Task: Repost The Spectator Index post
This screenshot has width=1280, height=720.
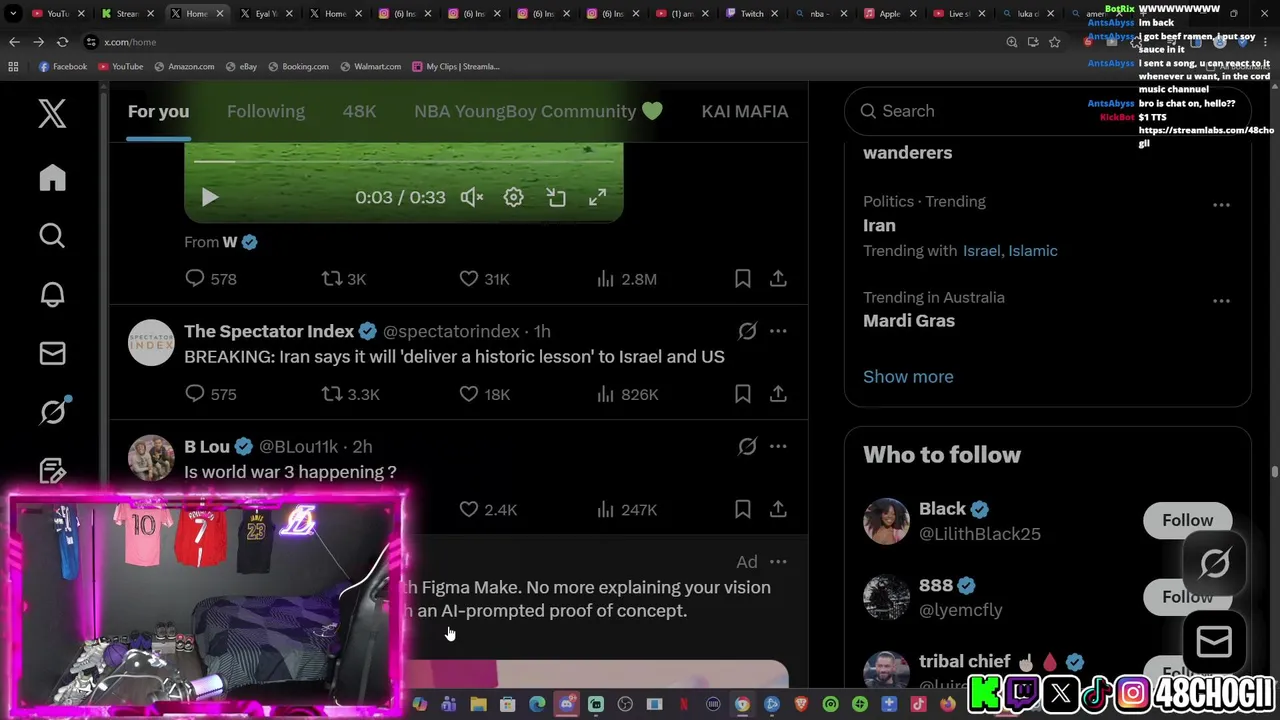Action: click(350, 394)
